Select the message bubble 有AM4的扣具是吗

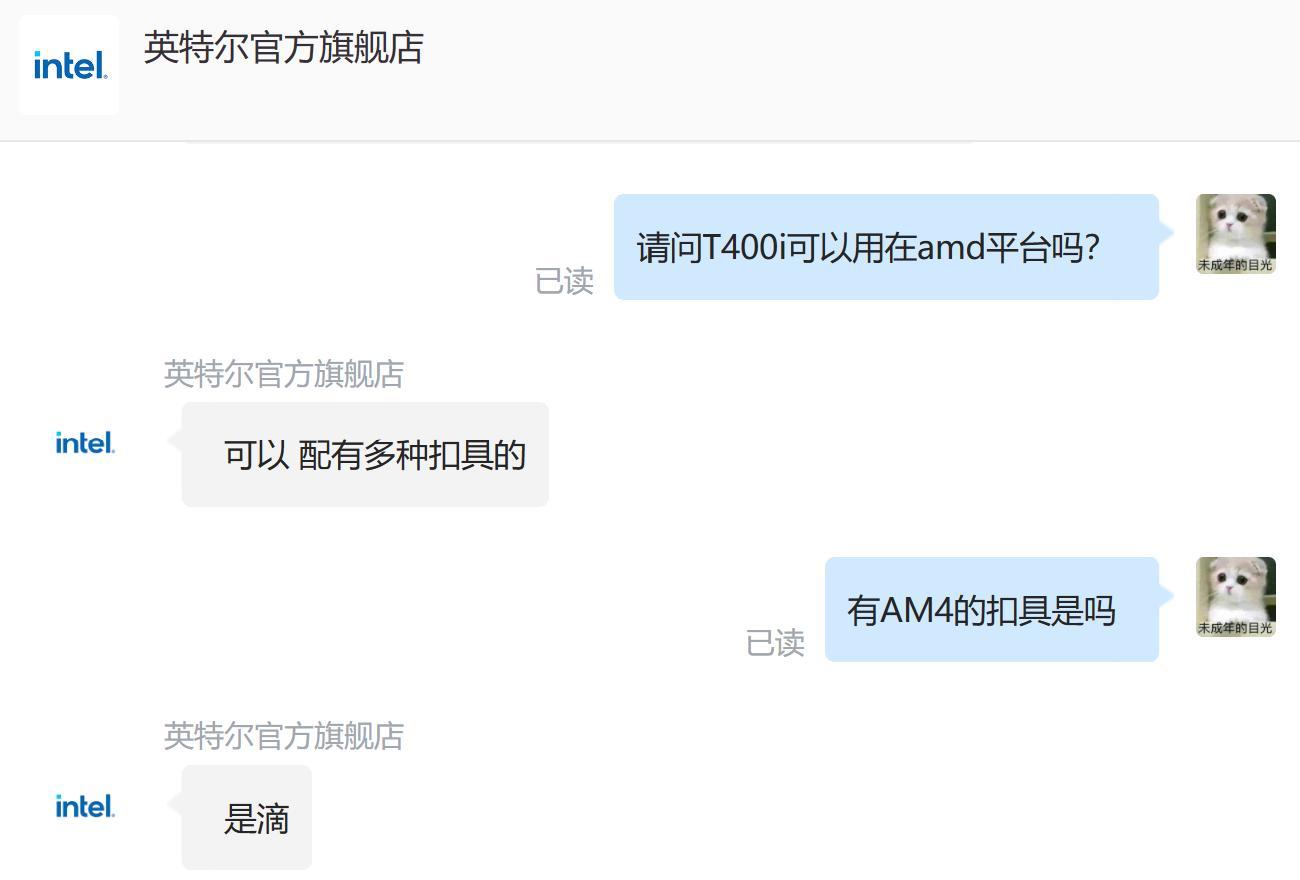click(x=992, y=610)
